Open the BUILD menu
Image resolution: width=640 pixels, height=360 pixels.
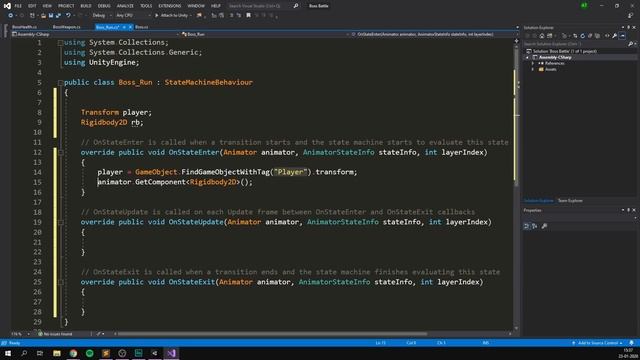[x=86, y=6]
